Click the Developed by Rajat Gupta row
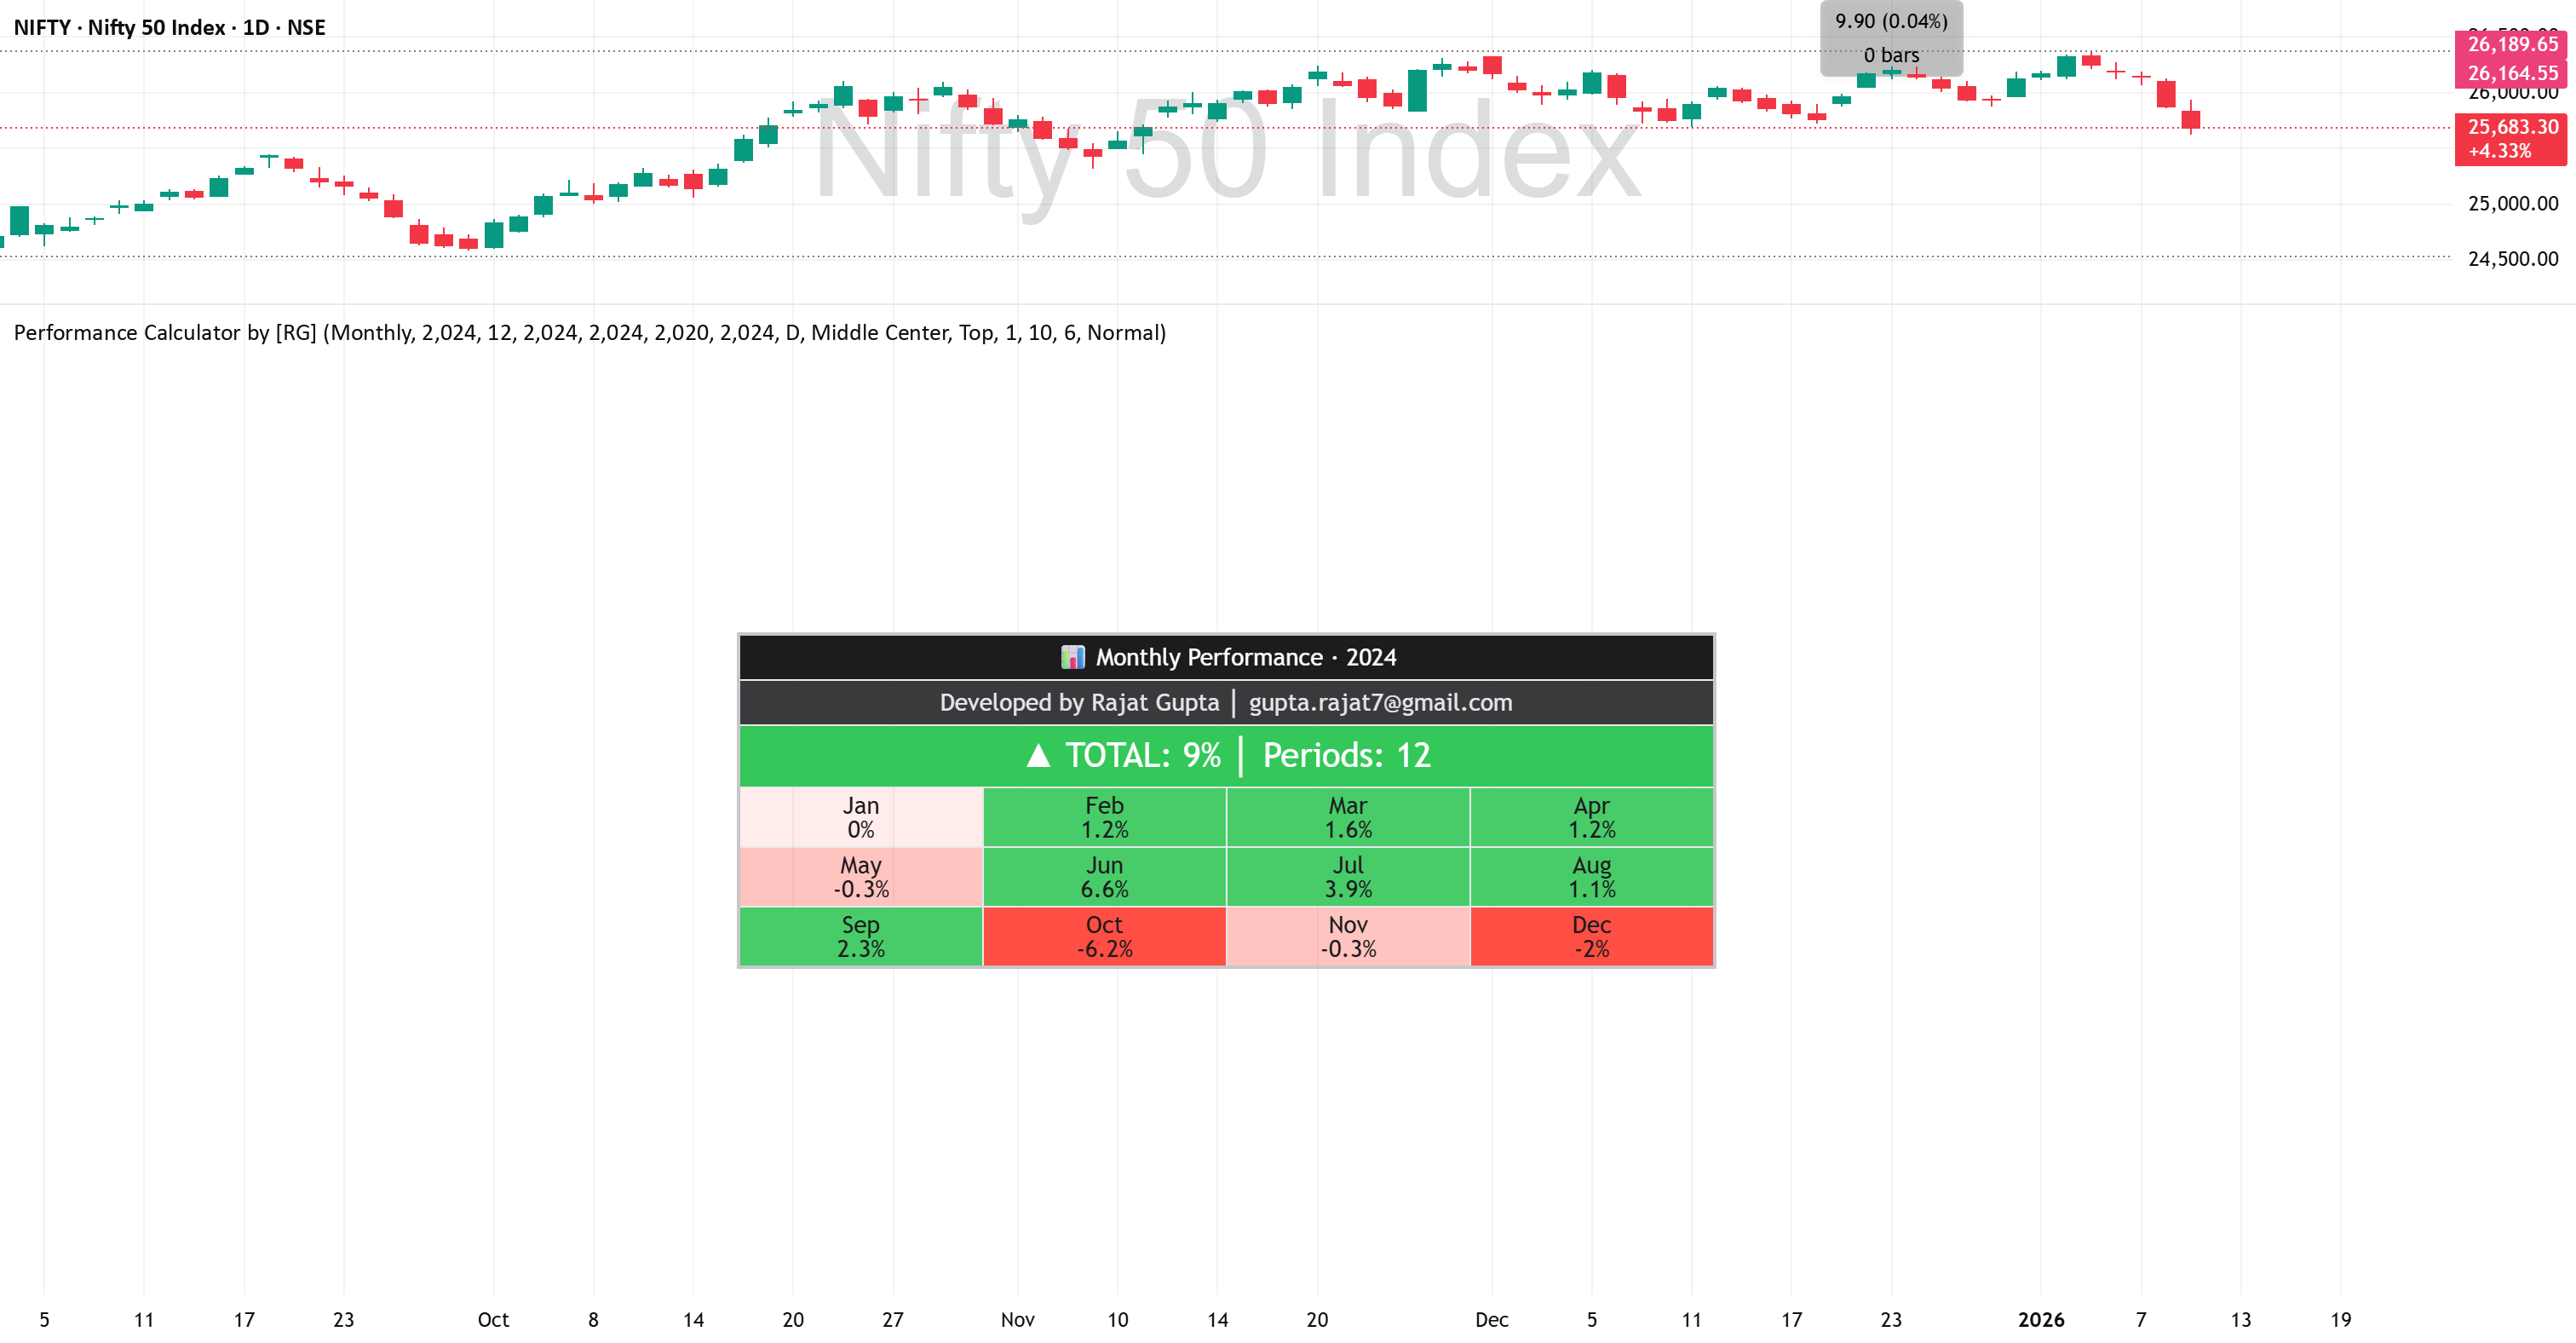 [1226, 703]
